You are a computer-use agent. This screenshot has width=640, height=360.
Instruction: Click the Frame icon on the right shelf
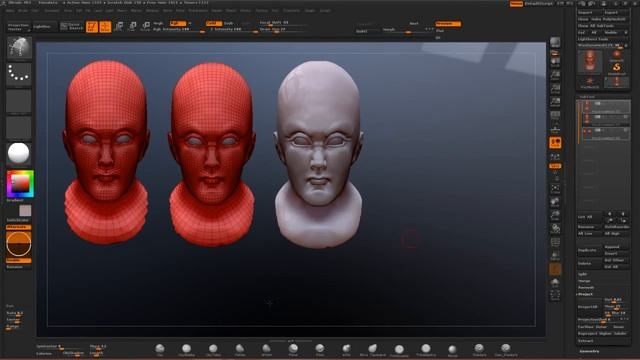(x=555, y=188)
